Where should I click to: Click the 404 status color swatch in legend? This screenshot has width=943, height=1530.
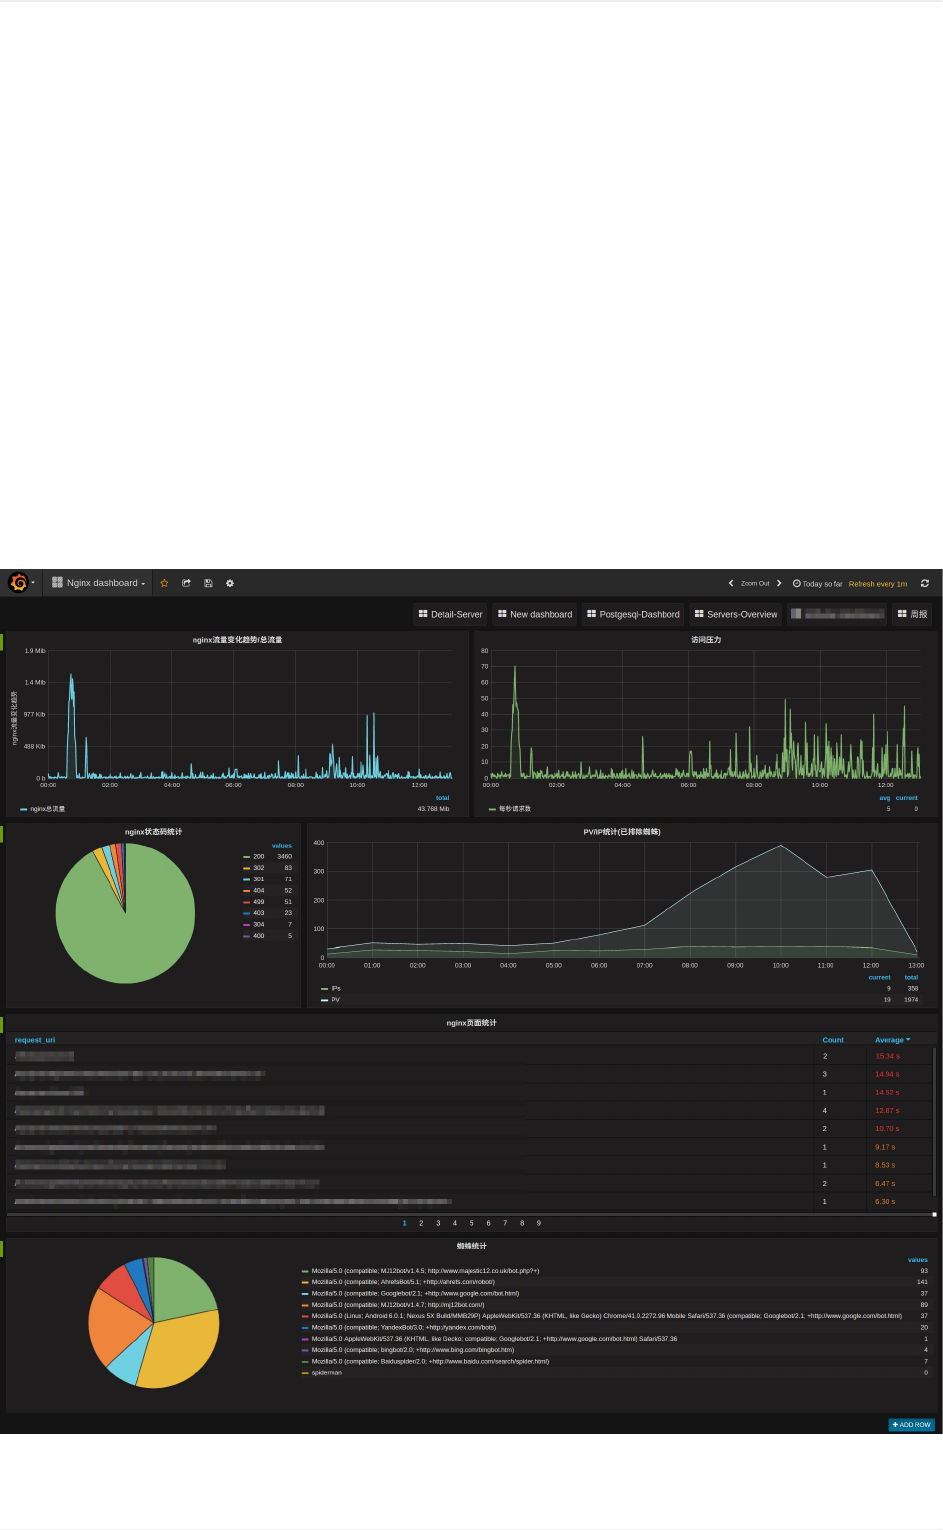(x=246, y=890)
